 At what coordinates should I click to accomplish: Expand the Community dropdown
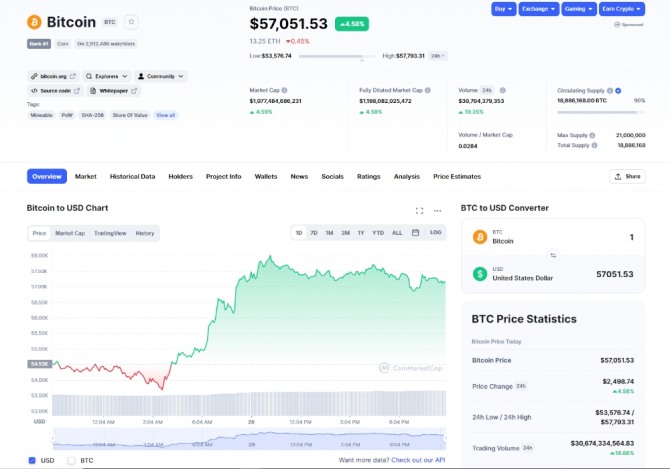161,76
